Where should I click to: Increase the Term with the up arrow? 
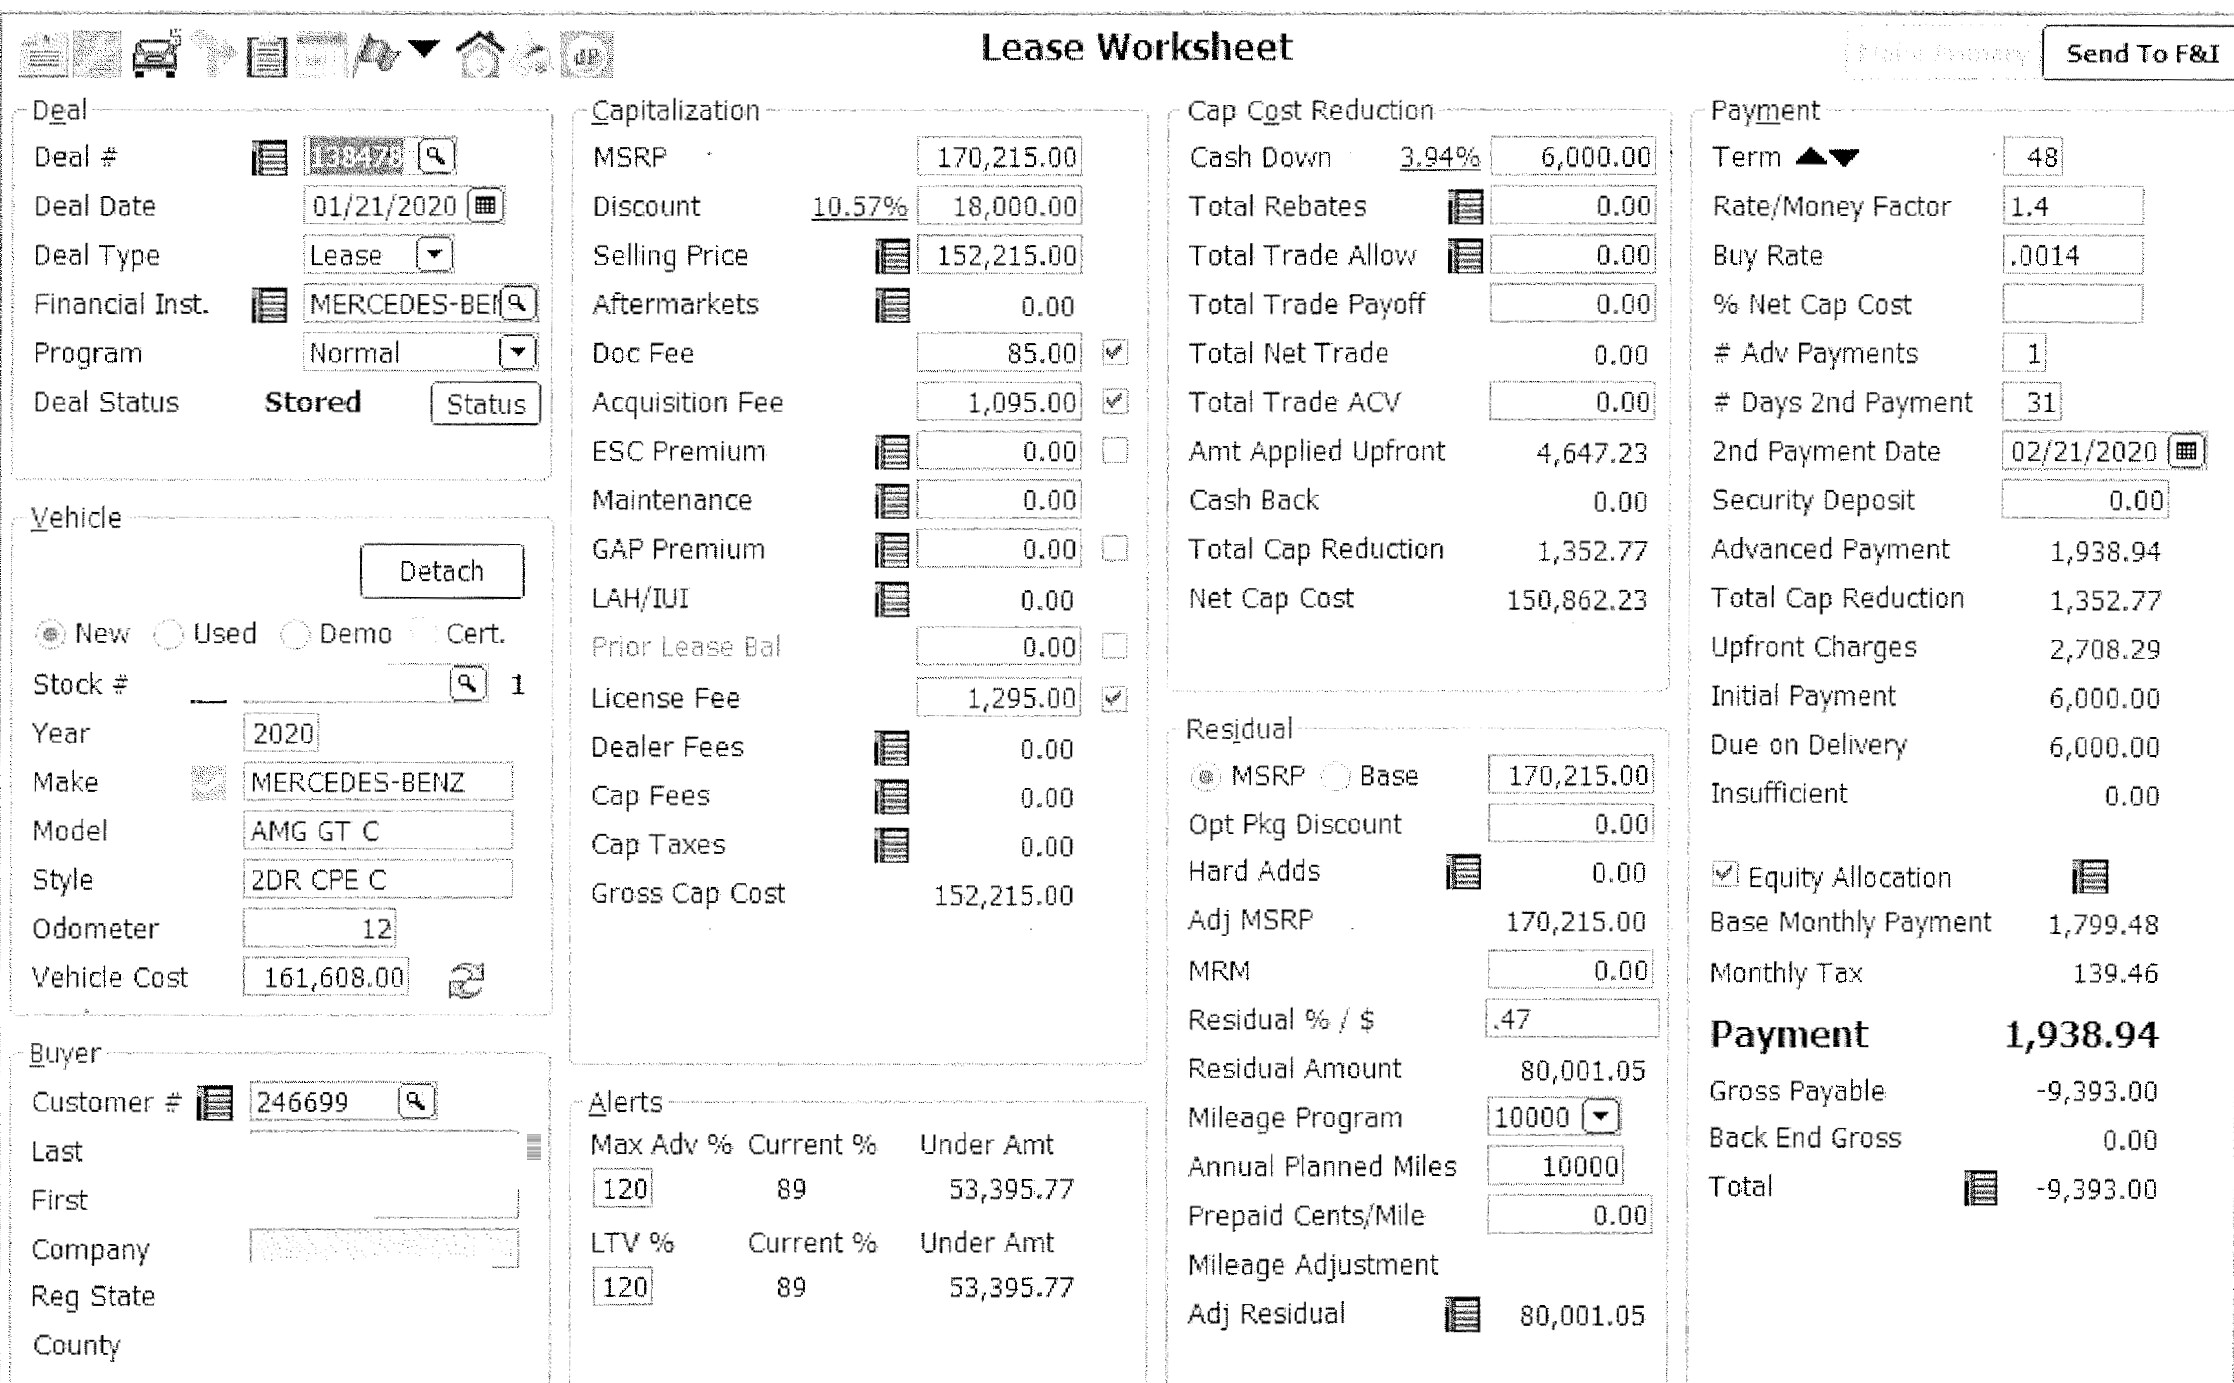click(x=1811, y=156)
